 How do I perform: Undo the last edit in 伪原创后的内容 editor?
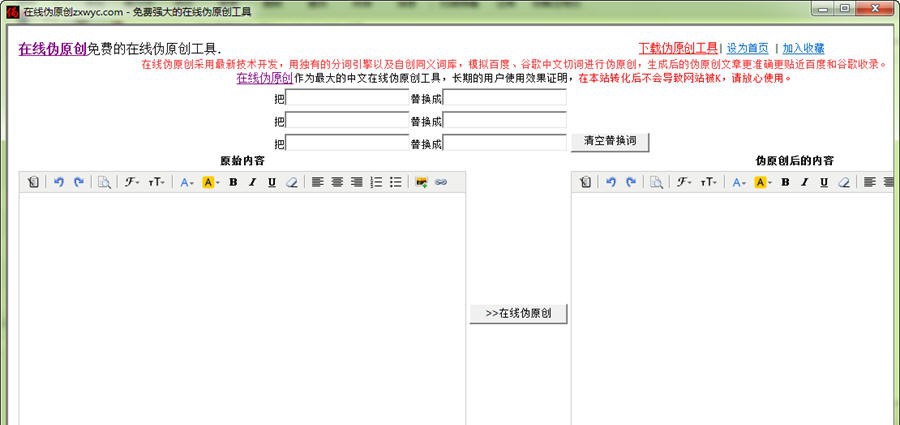pos(611,182)
